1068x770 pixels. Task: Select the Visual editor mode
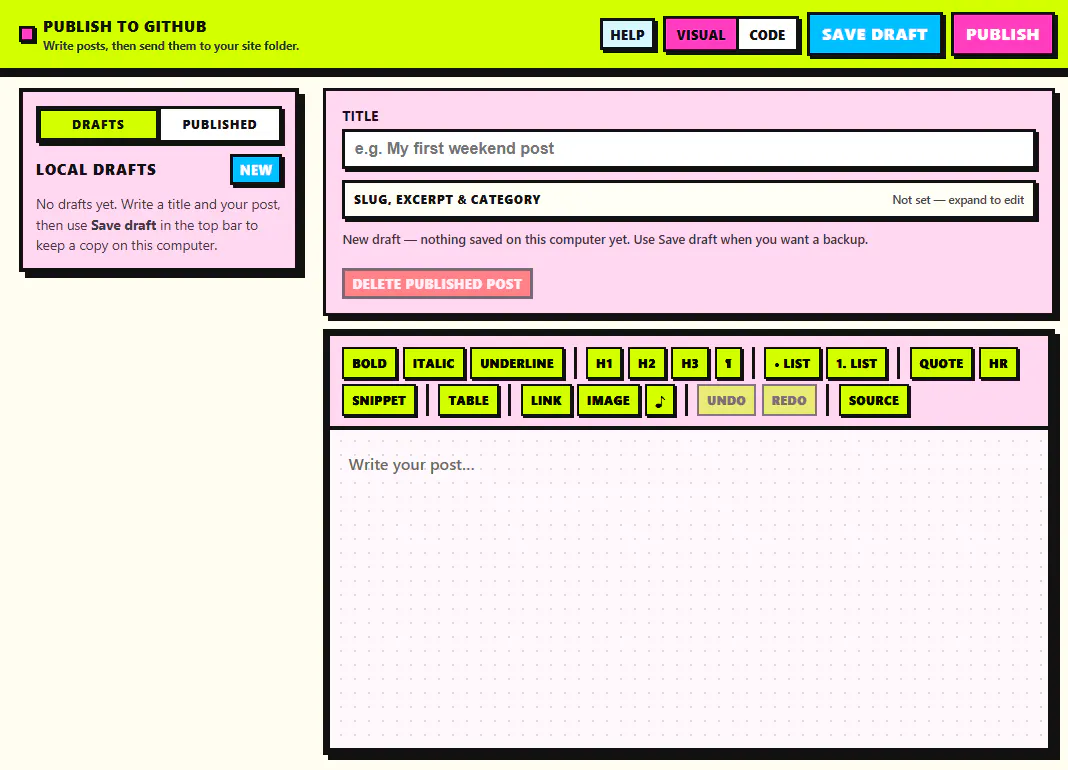tap(701, 35)
